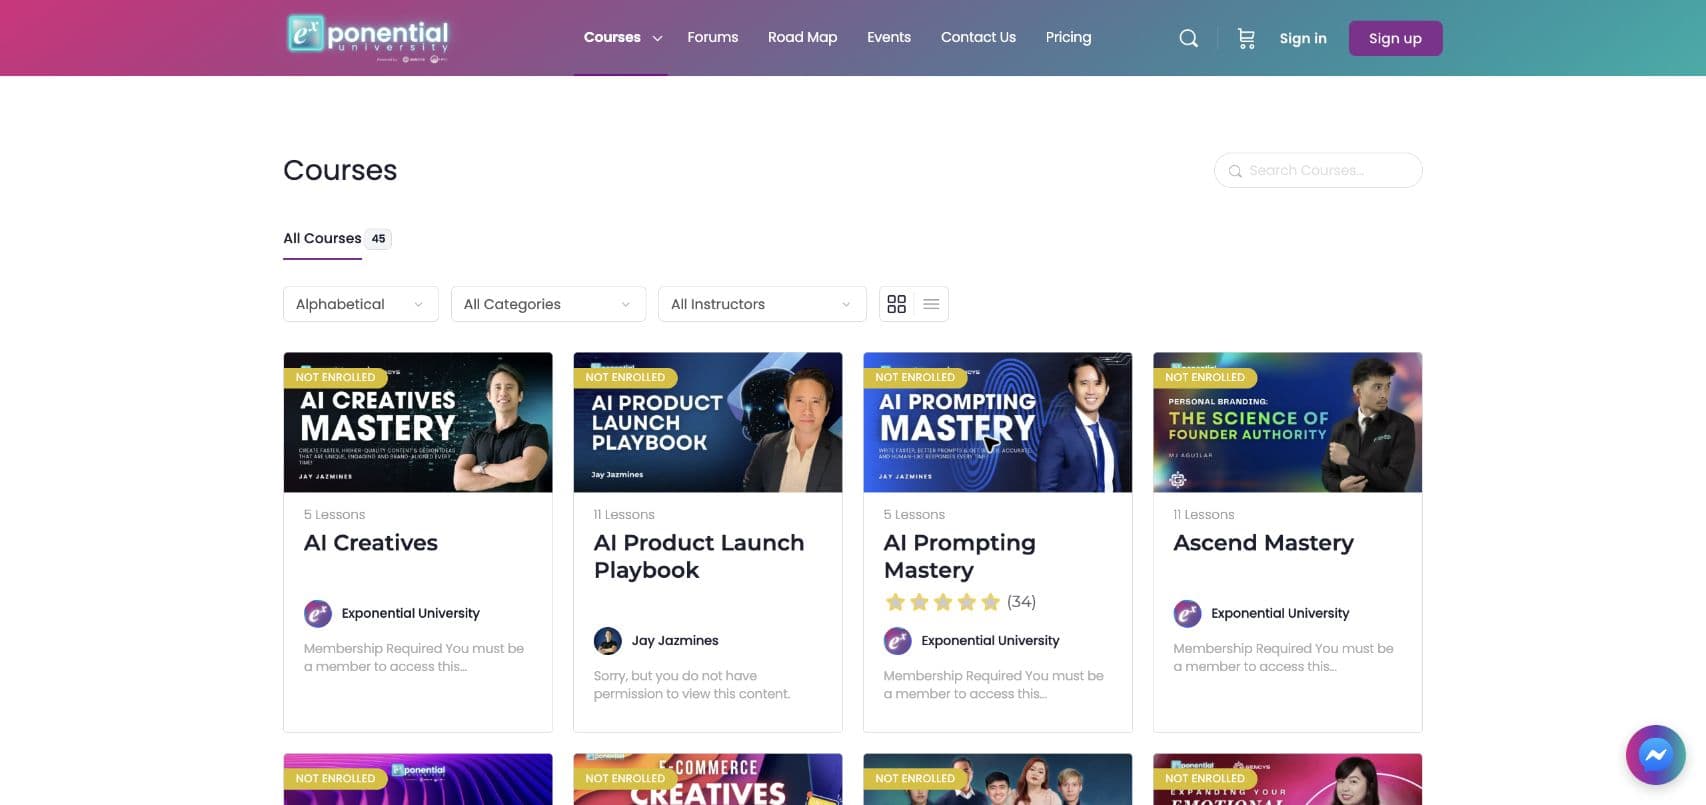Click Exponential University avatar on AI Prompting Mastery card

[x=898, y=640]
